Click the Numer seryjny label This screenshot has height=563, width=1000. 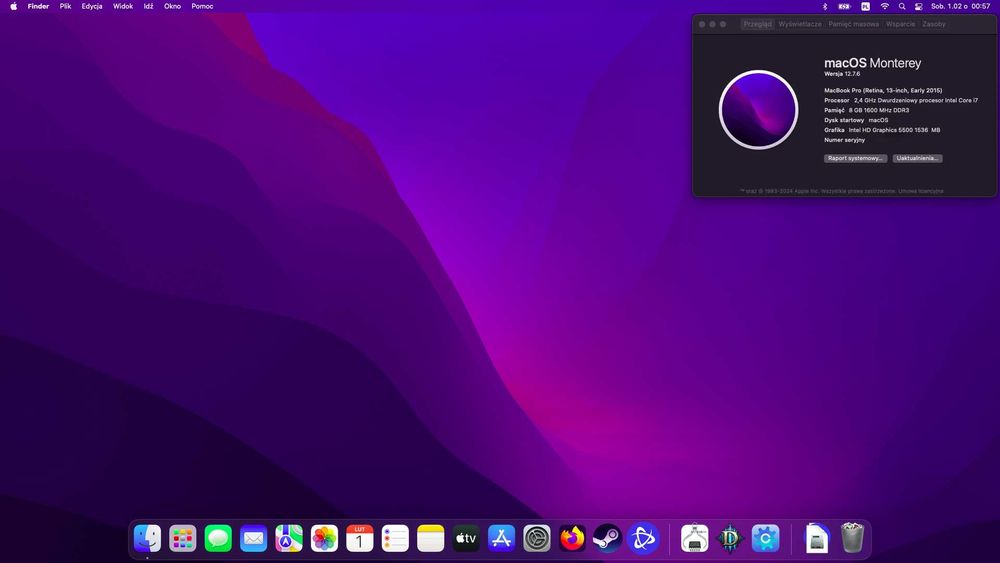(844, 140)
